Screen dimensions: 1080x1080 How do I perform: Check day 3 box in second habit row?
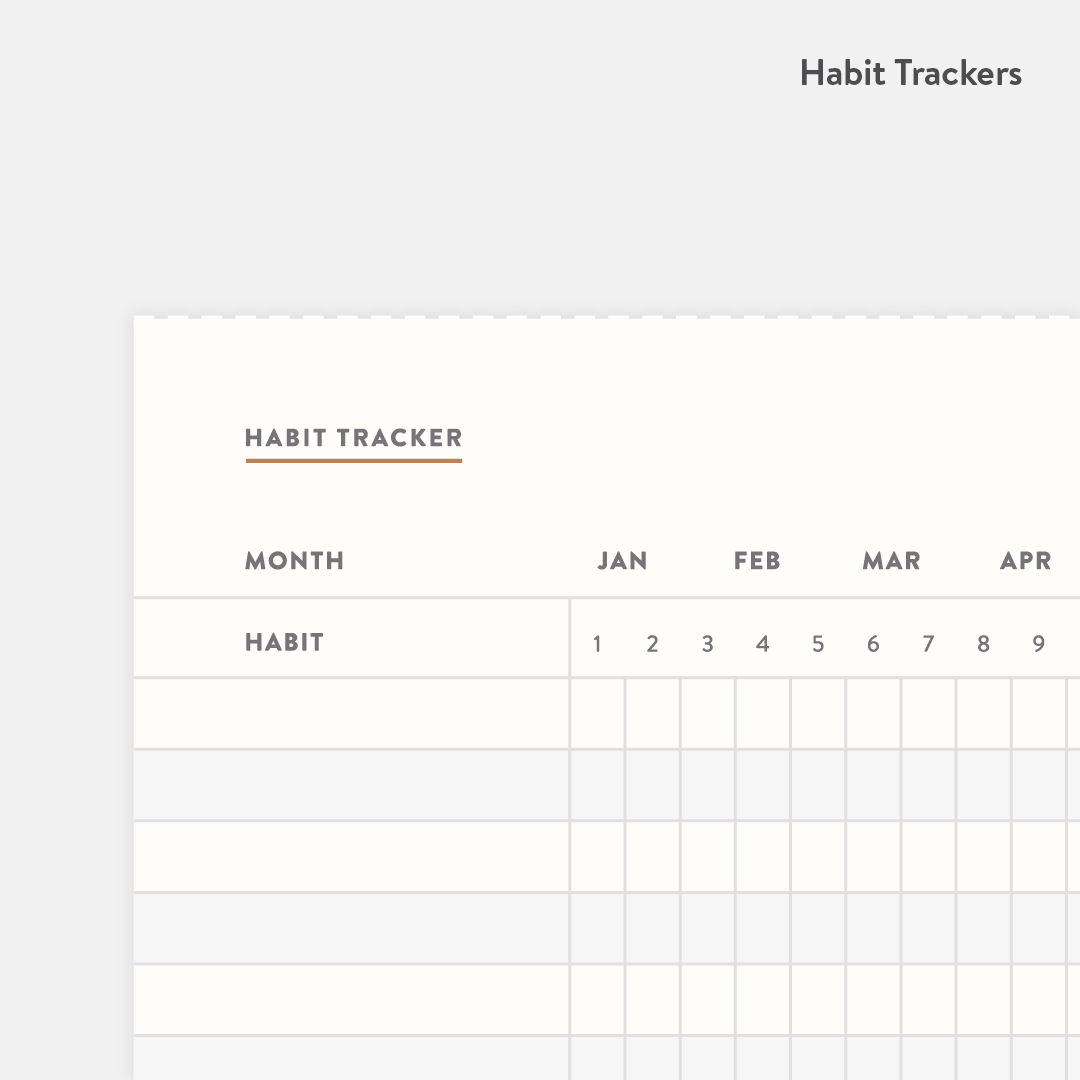pyautogui.click(x=708, y=785)
